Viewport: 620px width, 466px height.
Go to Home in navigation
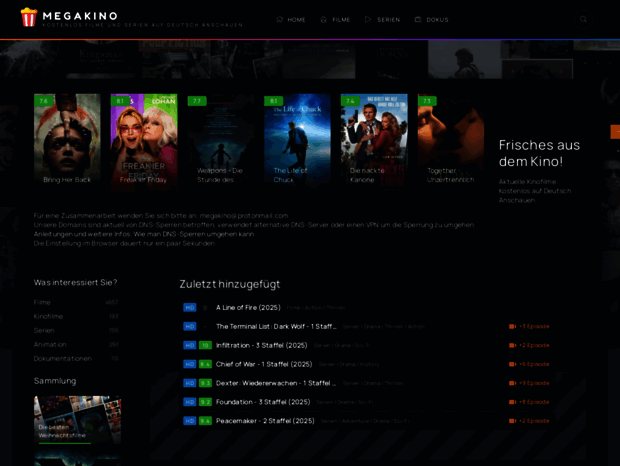(291, 19)
